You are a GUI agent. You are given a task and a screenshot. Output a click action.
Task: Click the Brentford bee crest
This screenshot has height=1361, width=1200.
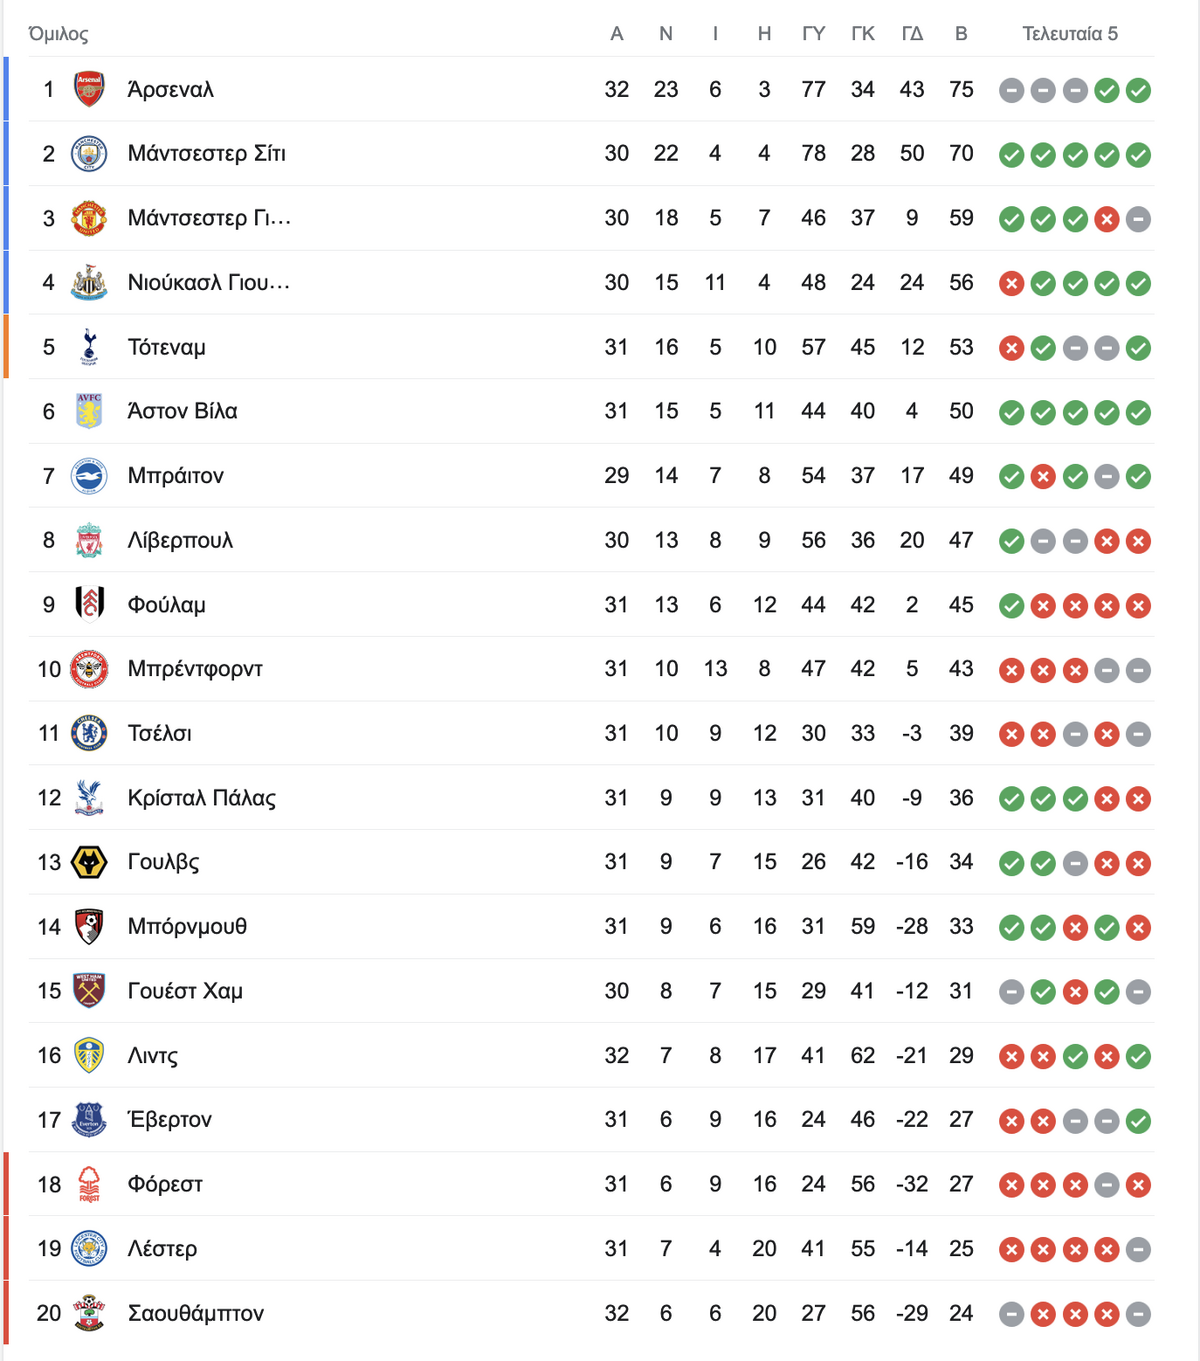point(89,669)
